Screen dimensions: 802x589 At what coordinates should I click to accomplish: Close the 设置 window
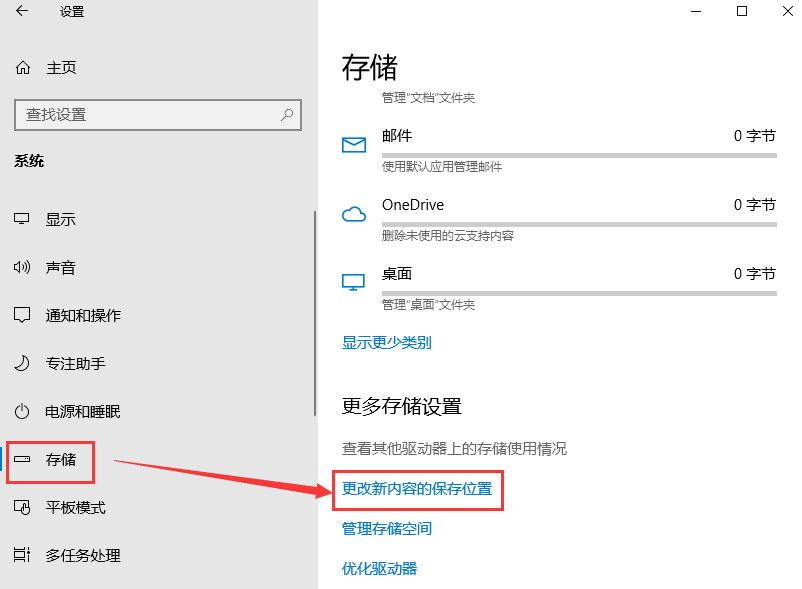788,11
